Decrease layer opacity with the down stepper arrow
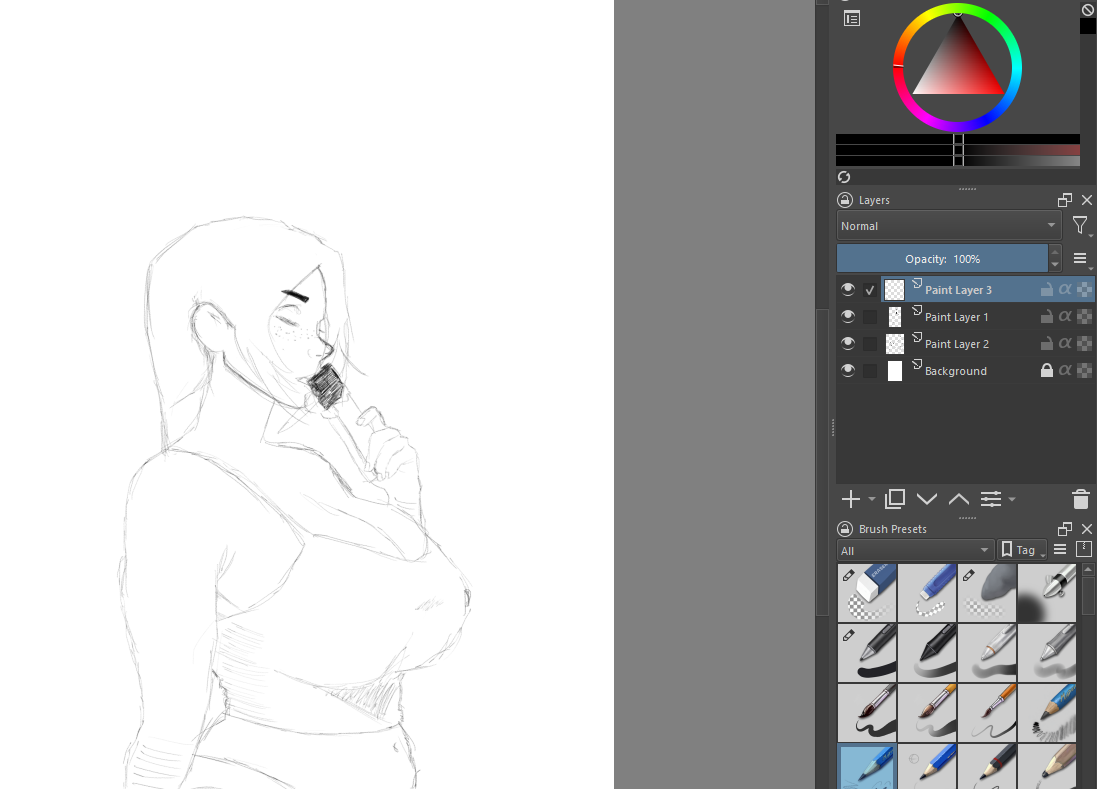1097x789 pixels. [x=1055, y=265]
